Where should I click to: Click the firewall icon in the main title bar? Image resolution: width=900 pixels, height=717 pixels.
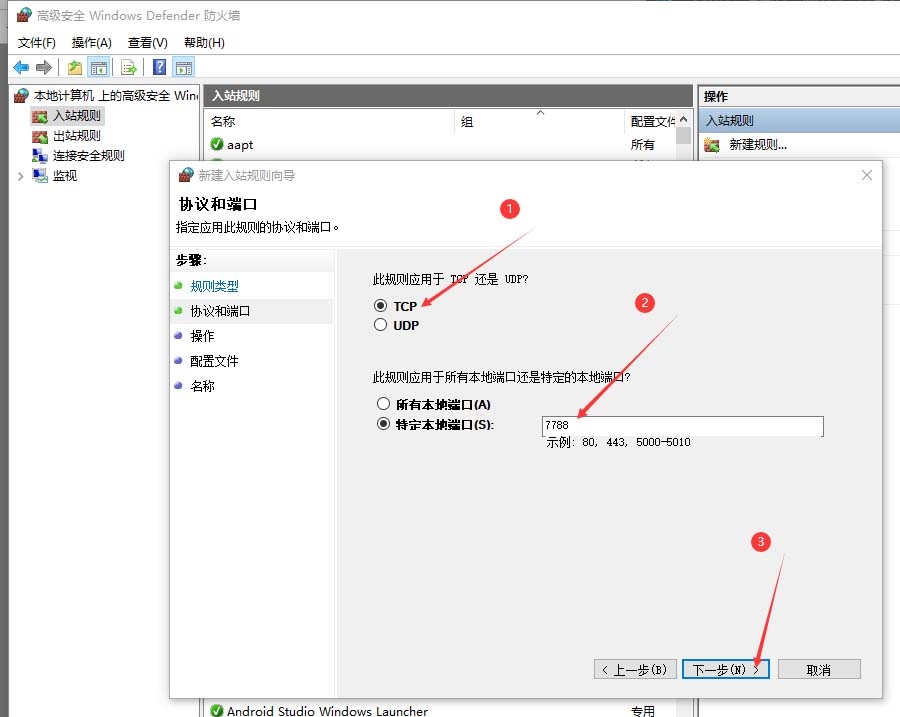[x=24, y=15]
